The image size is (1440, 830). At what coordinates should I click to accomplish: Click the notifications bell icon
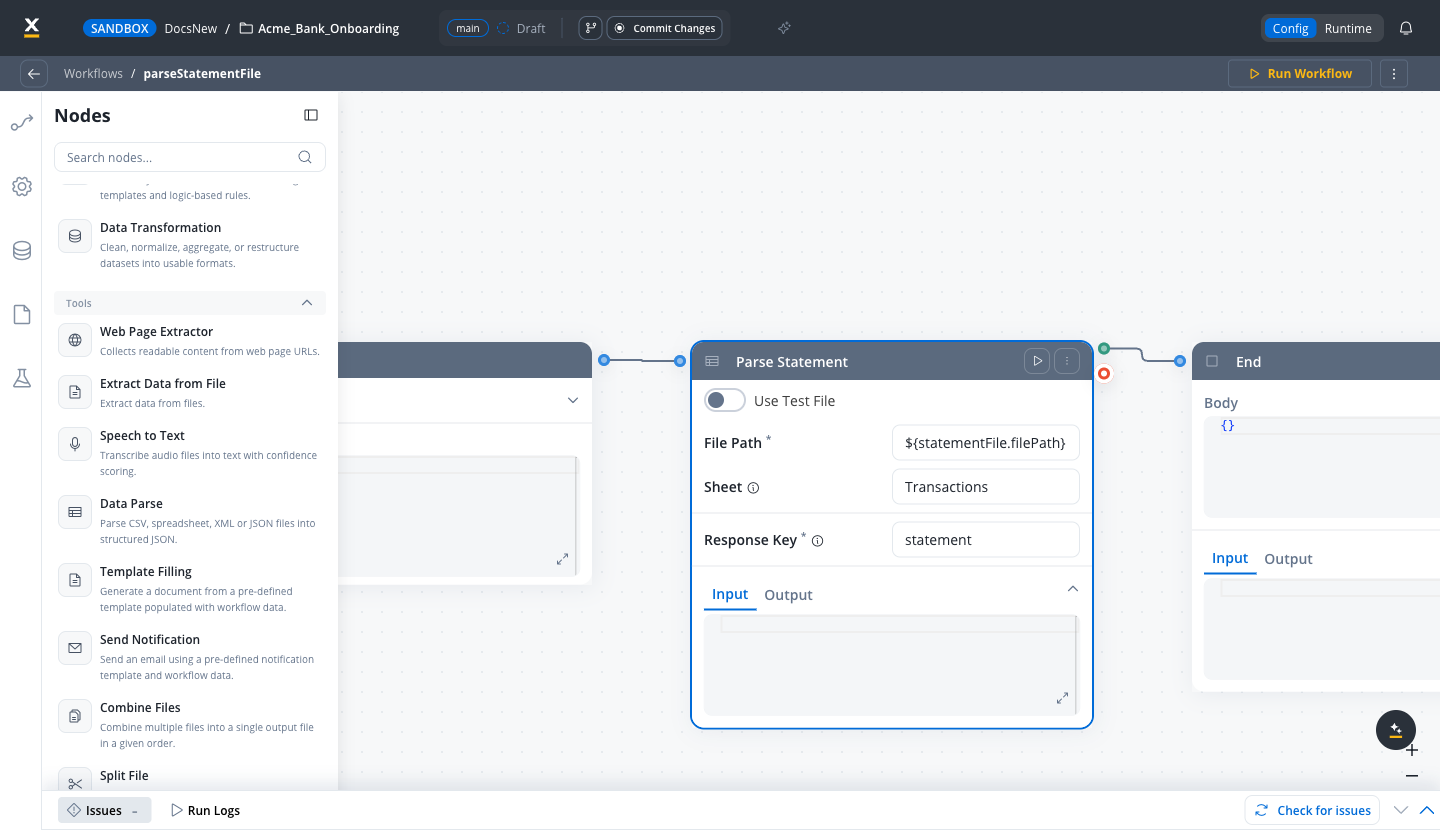point(1406,28)
